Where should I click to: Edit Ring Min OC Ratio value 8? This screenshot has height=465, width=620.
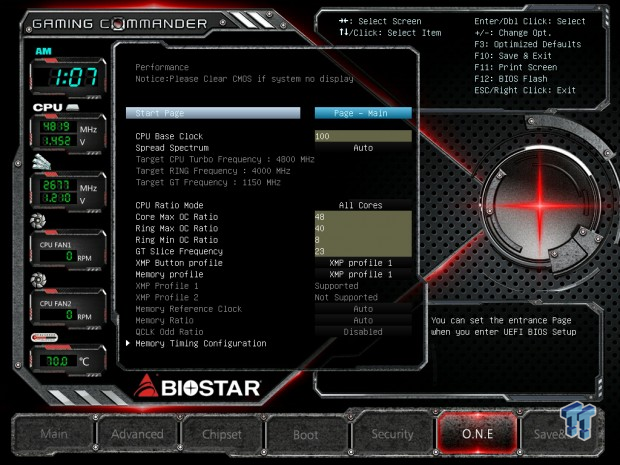(x=363, y=240)
